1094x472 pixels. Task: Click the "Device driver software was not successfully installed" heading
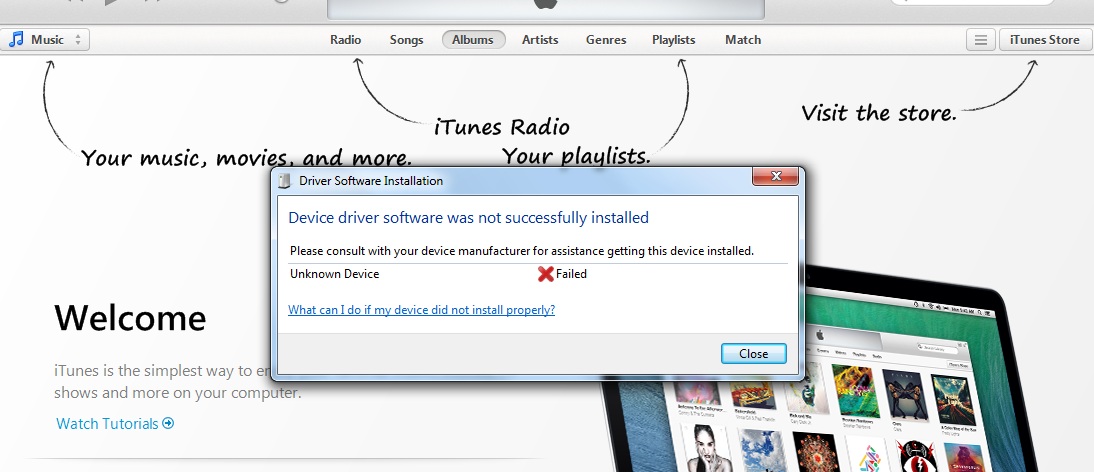coord(468,218)
